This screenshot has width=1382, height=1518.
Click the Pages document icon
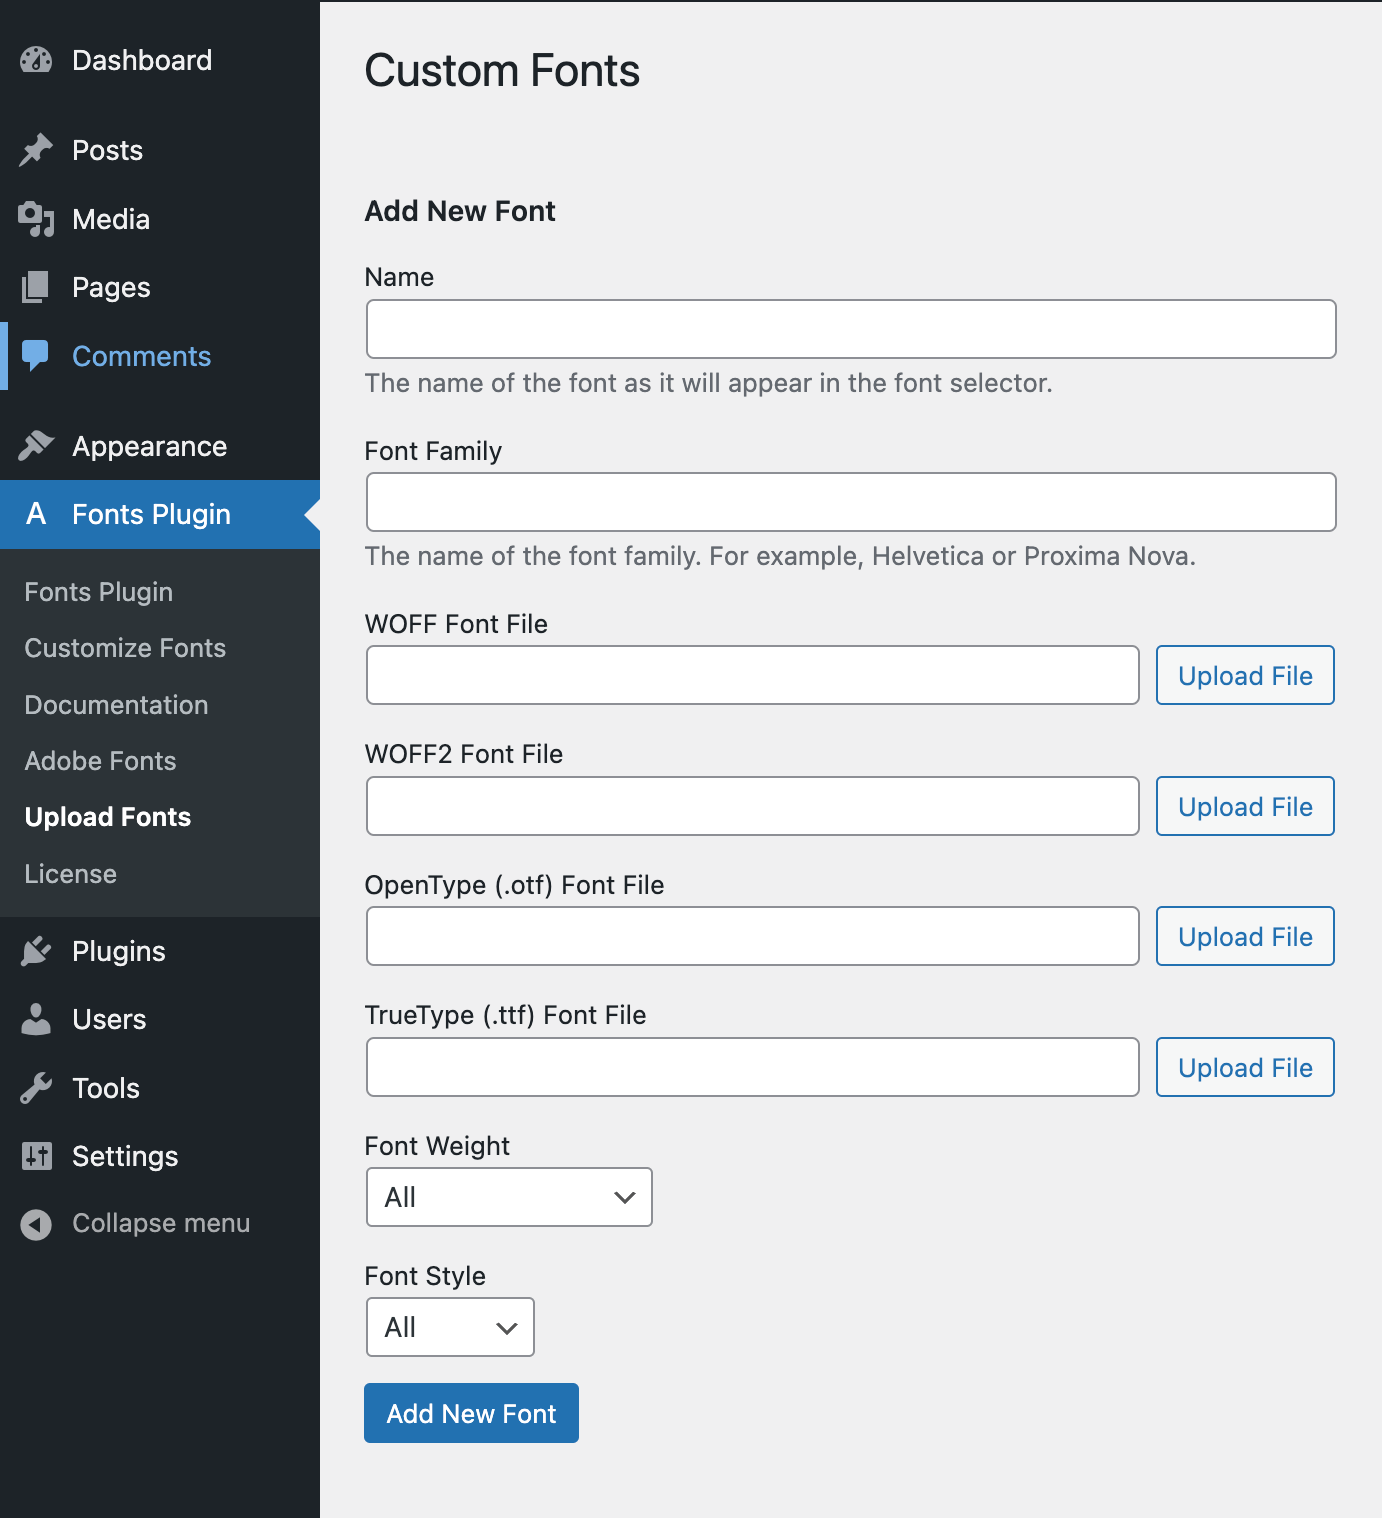click(36, 287)
